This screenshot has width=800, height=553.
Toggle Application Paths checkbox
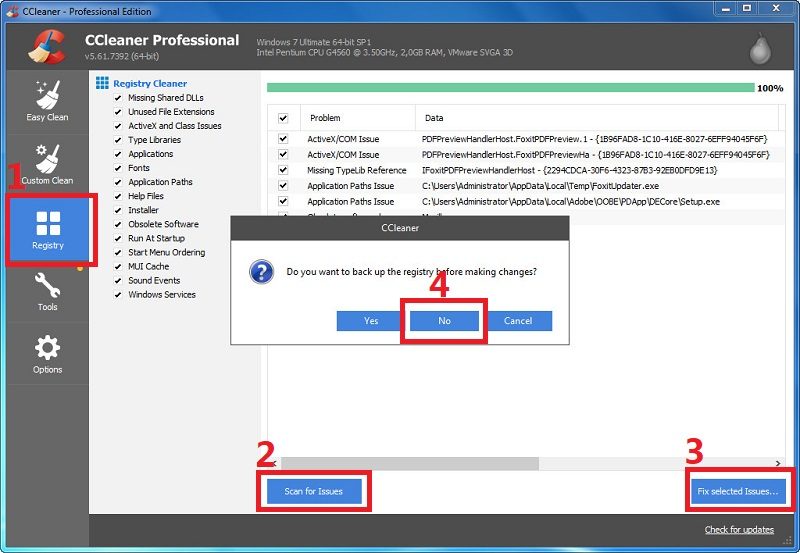pos(118,182)
